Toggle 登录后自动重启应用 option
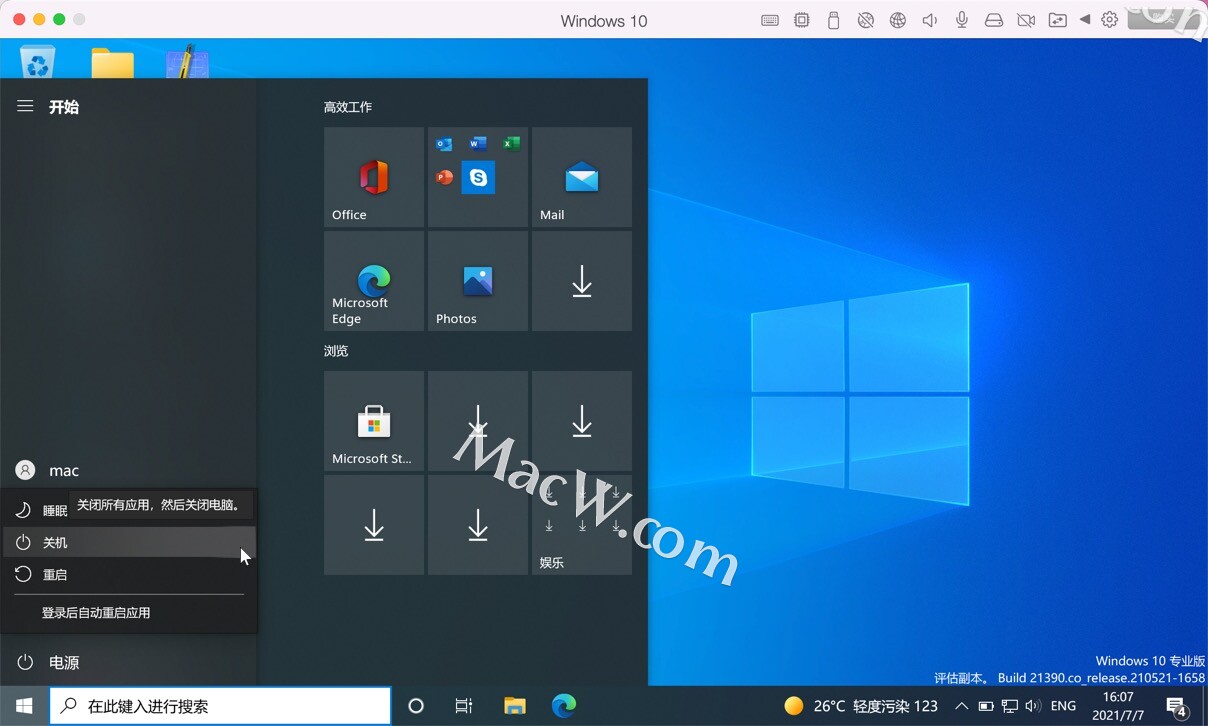This screenshot has height=726, width=1208. [130, 613]
